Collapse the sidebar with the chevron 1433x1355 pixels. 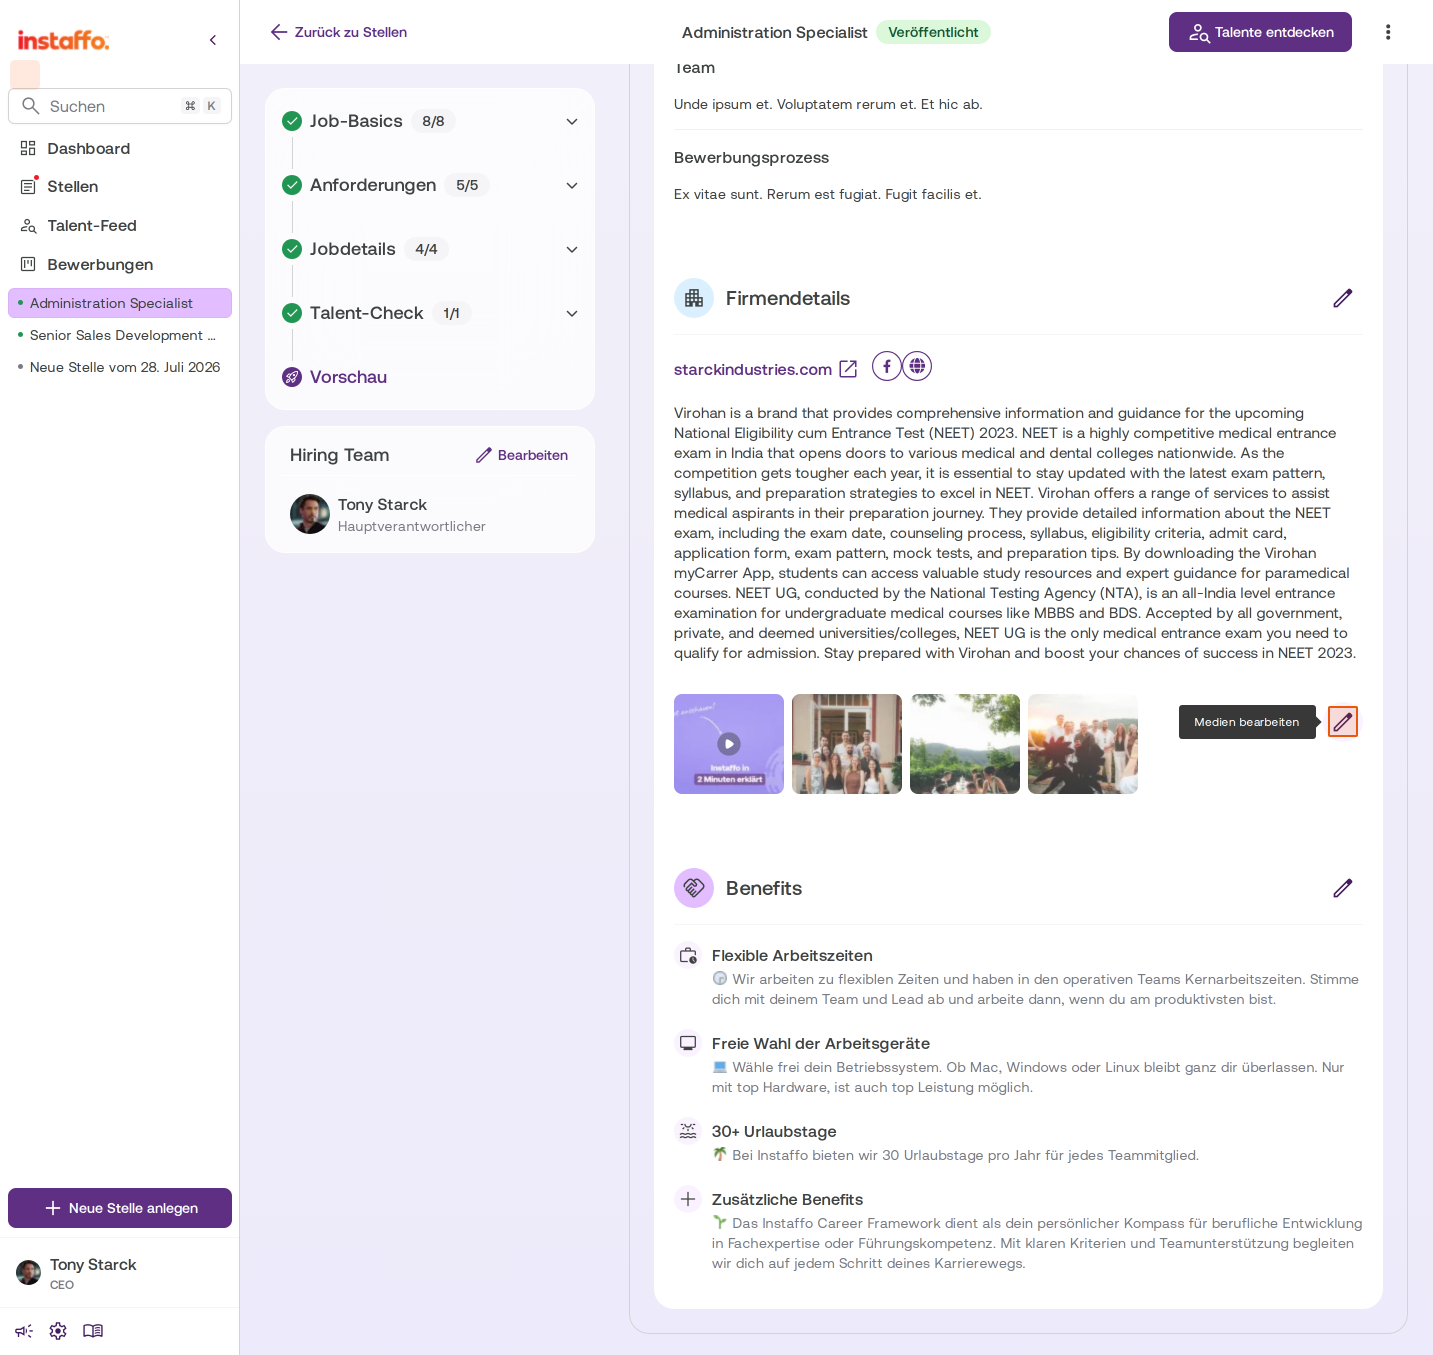pyautogui.click(x=213, y=40)
